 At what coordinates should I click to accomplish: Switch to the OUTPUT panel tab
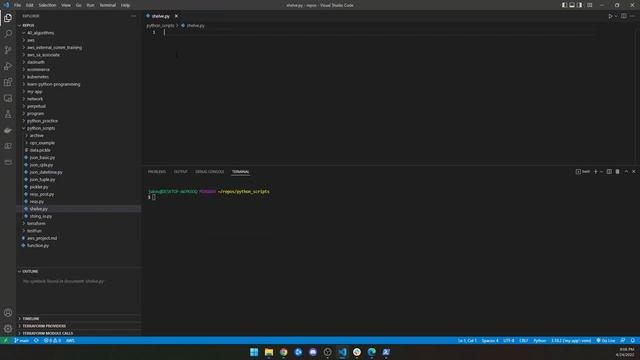(x=180, y=172)
